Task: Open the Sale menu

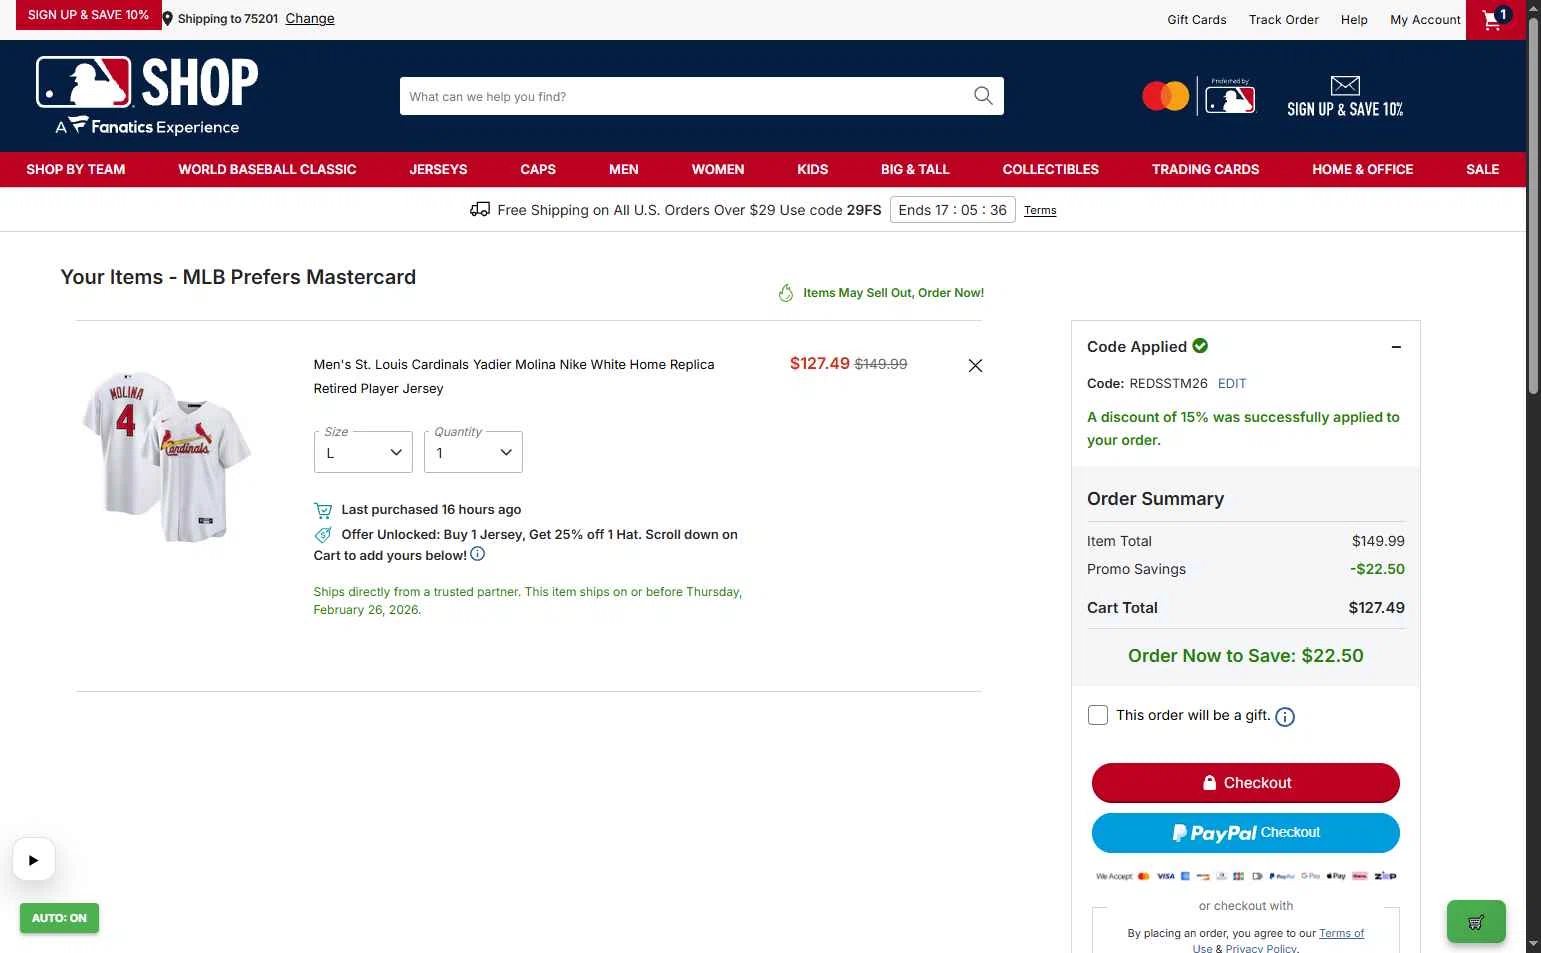Action: tap(1483, 170)
